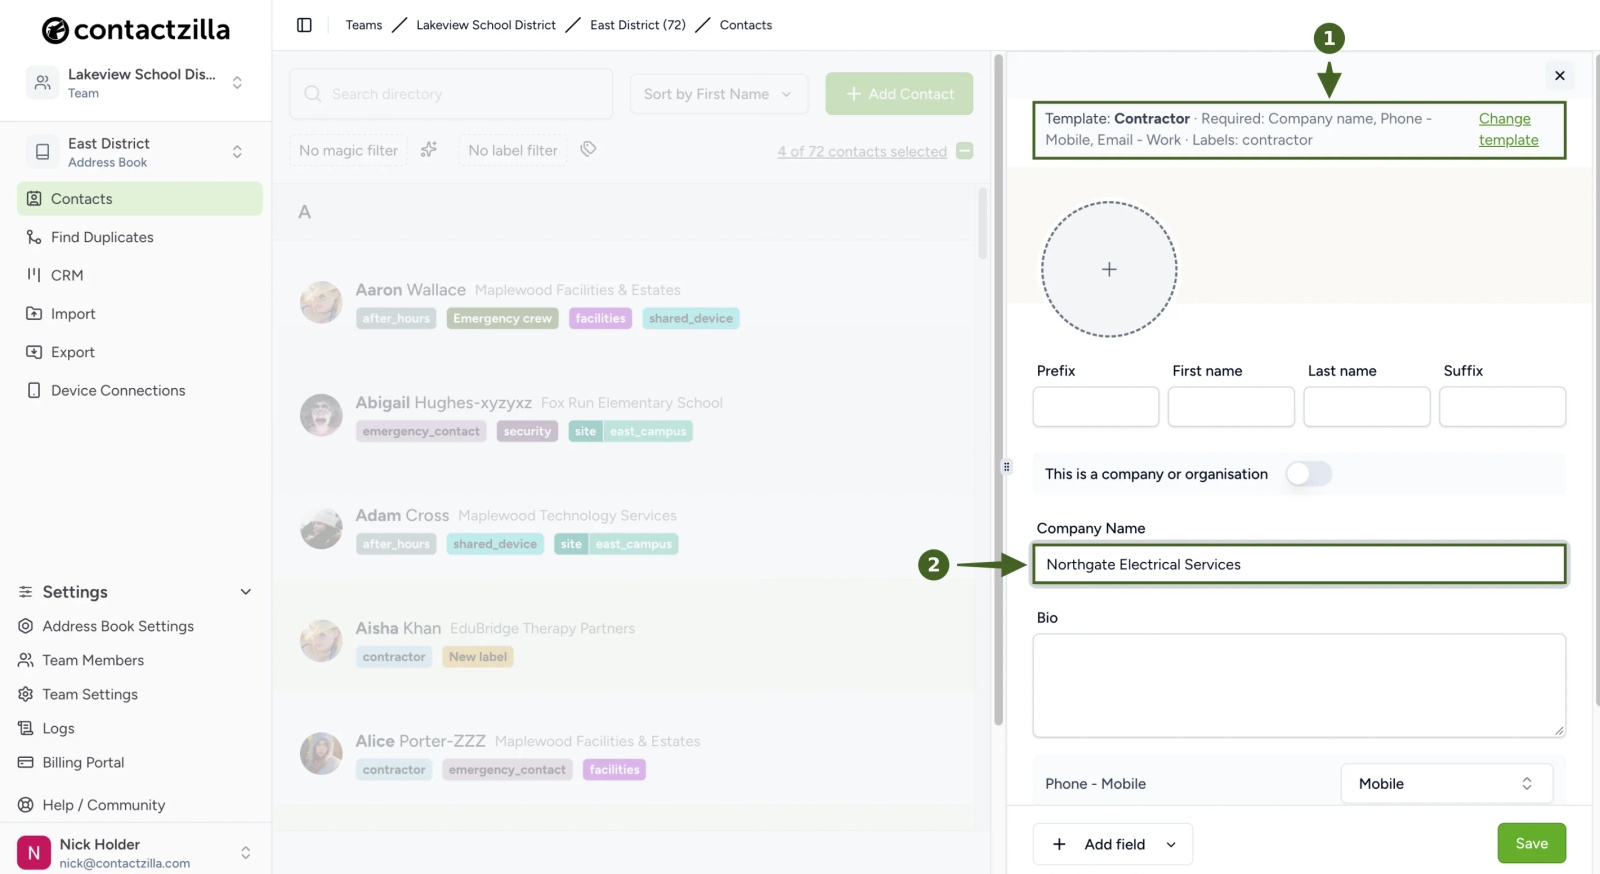
Task: Open the Mobile phone type dropdown
Action: point(1446,784)
